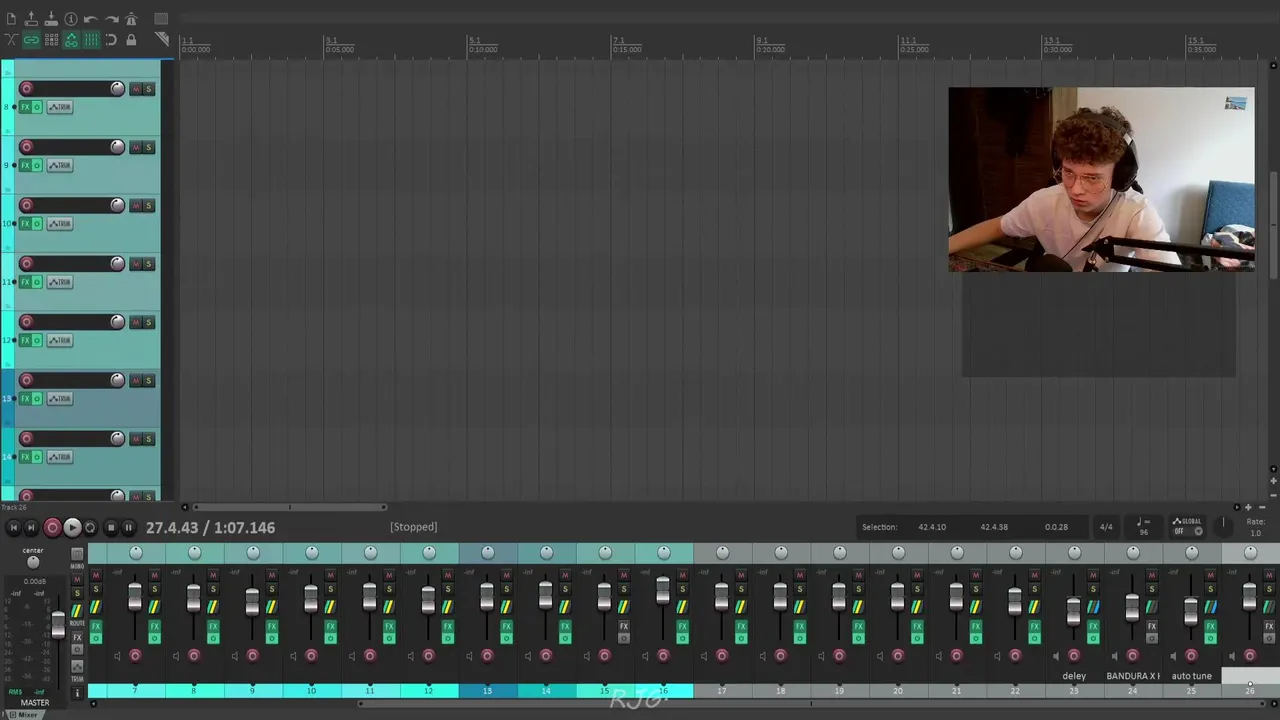This screenshot has height=720, width=1280.
Task: Arm record on mixer channel 11
Action: (x=370, y=656)
